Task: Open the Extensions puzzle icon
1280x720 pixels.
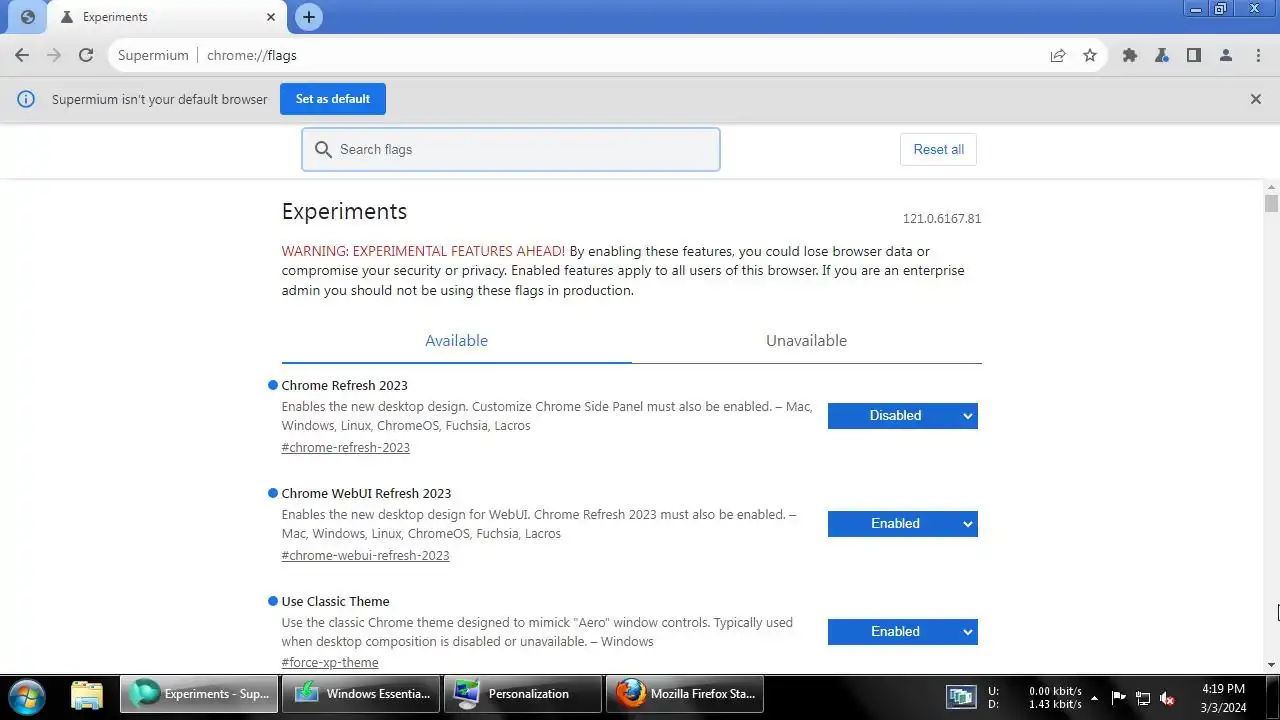Action: coord(1130,56)
